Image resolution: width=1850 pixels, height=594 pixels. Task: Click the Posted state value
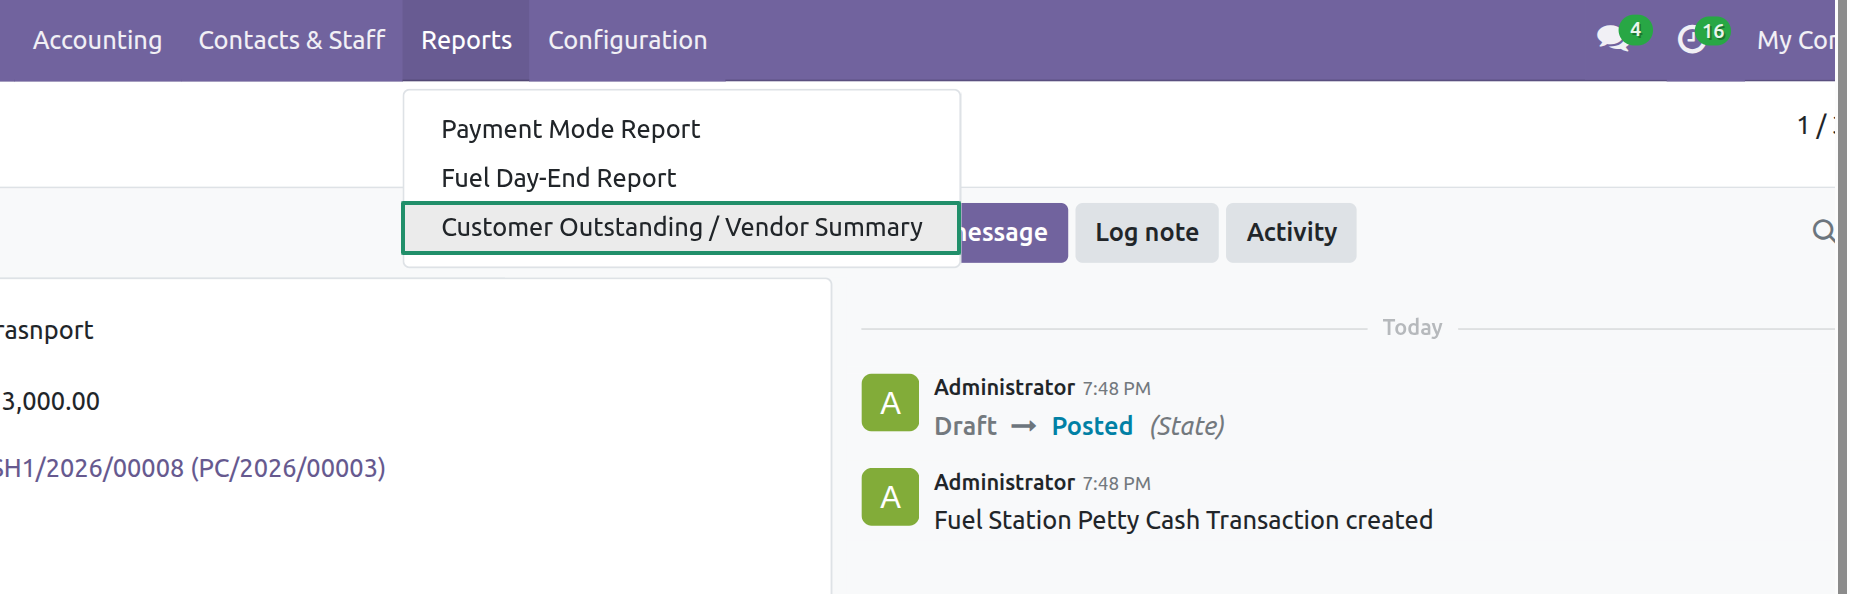1092,426
